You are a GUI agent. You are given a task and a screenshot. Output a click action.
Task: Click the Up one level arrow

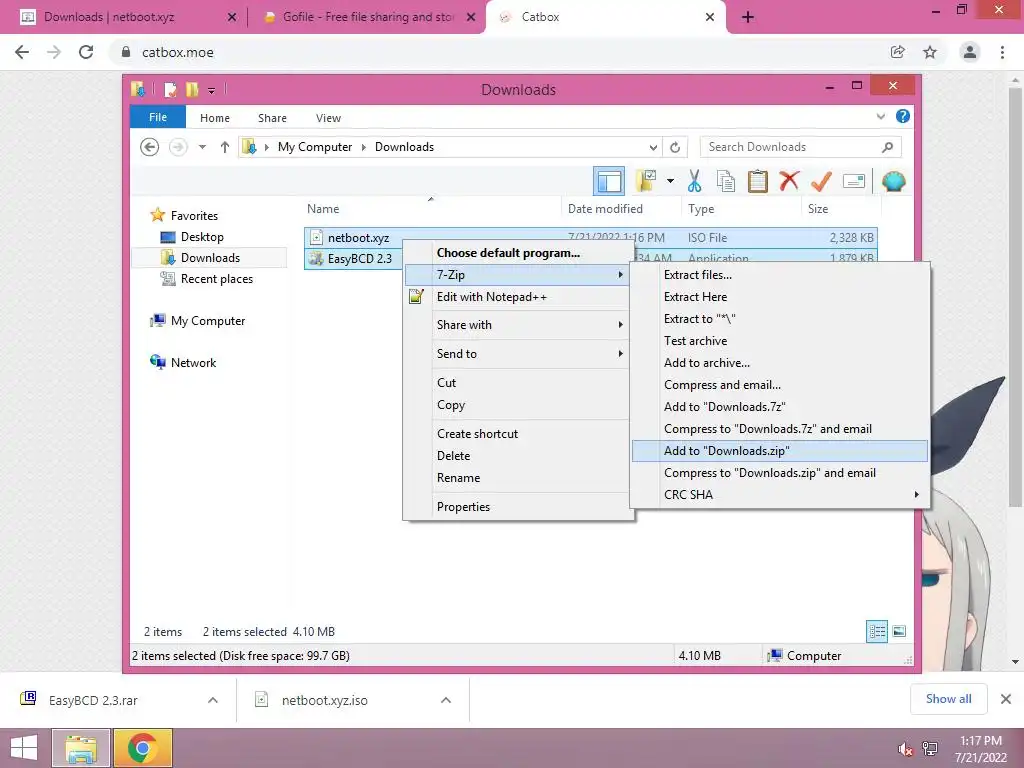tap(225, 147)
